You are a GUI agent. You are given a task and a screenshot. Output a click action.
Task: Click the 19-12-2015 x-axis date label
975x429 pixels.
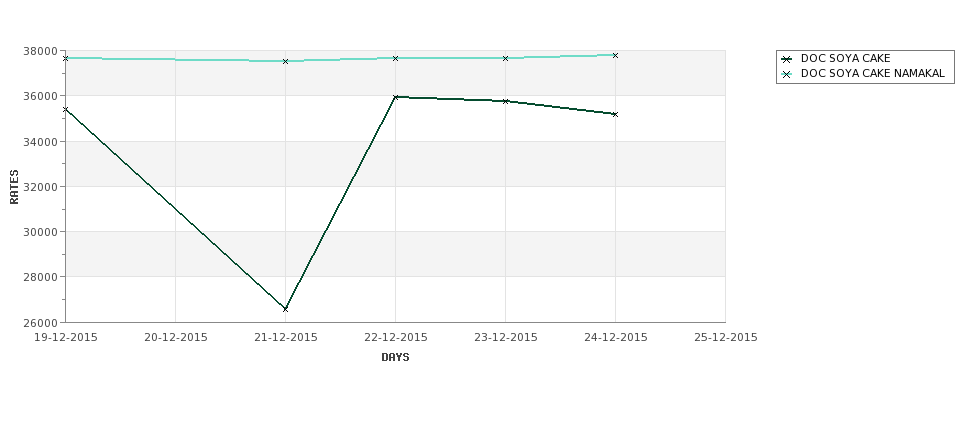65,338
